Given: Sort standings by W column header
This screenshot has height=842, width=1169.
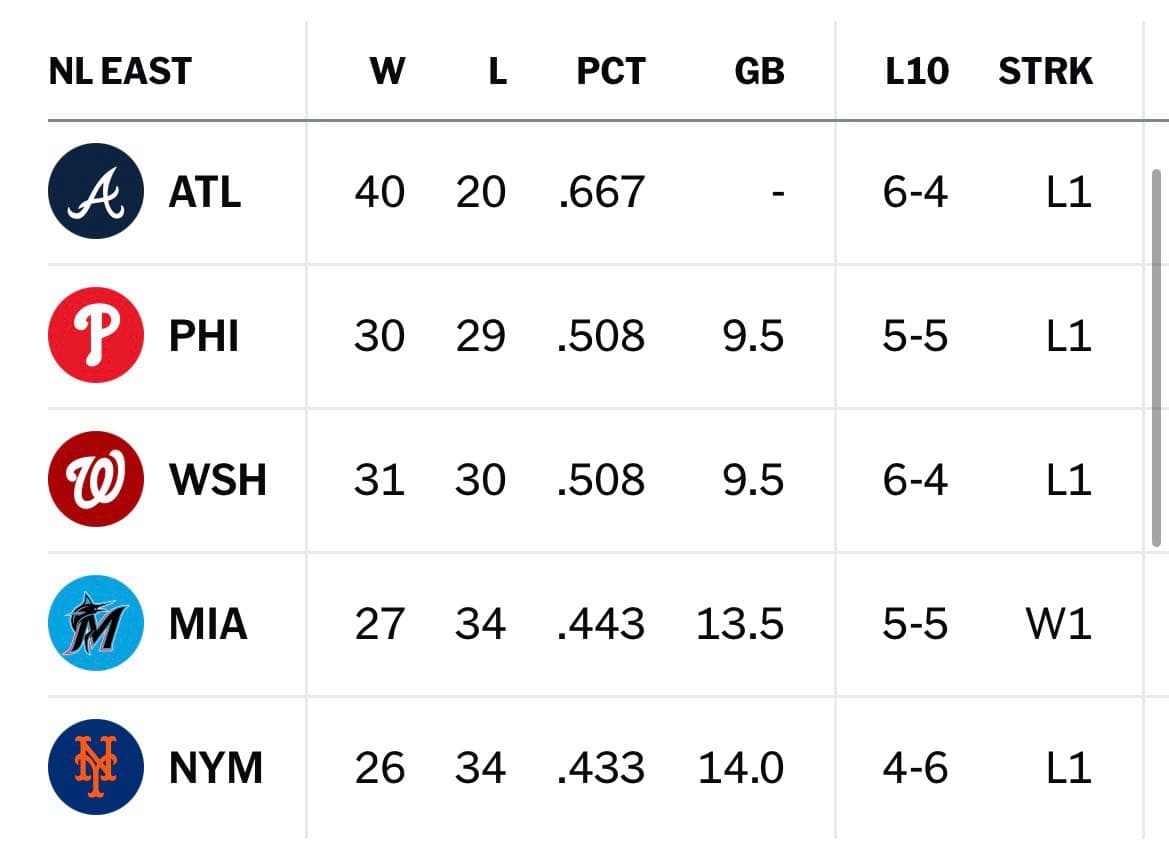Looking at the screenshot, I should click(387, 72).
